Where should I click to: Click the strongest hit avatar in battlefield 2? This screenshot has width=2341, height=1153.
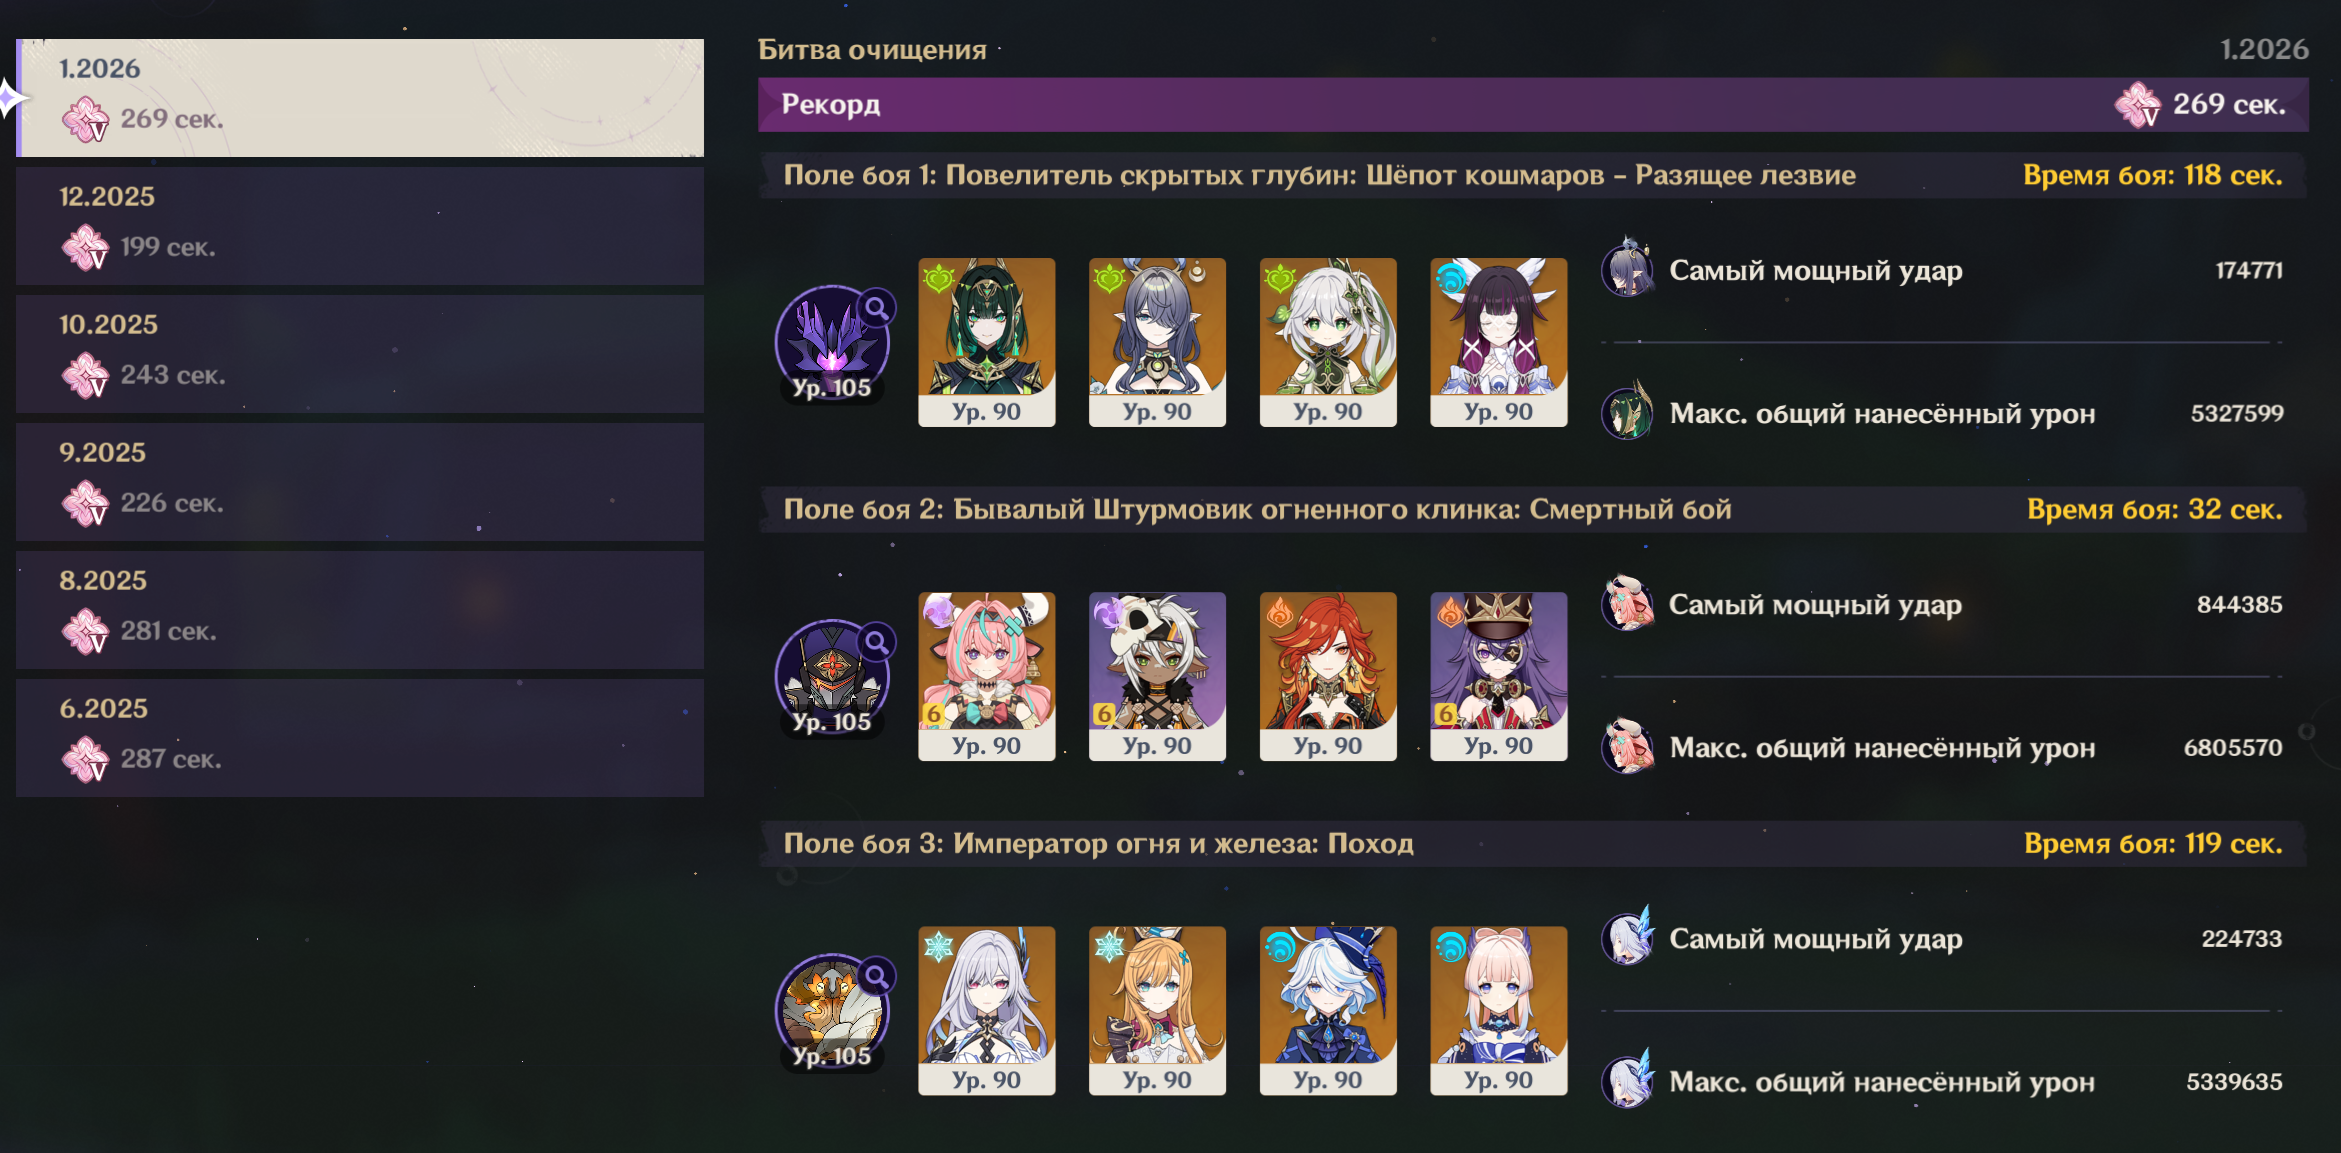1628,604
